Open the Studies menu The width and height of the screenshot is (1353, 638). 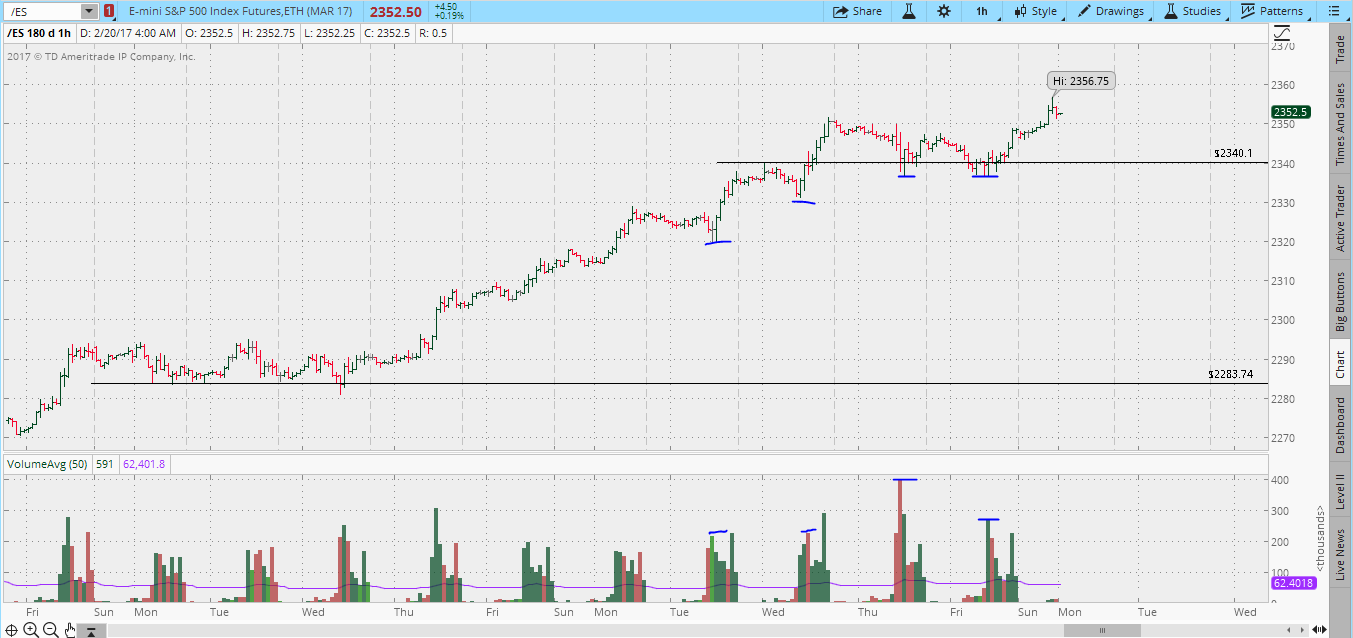click(1192, 11)
